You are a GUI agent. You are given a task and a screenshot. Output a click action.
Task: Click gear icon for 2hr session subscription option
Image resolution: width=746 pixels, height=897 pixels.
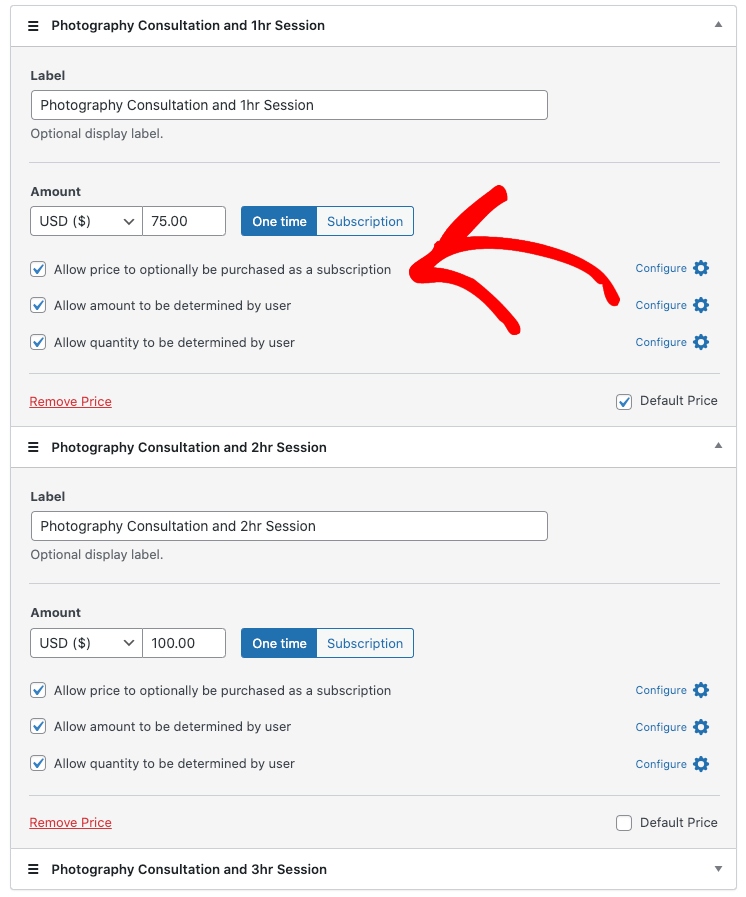(x=701, y=690)
